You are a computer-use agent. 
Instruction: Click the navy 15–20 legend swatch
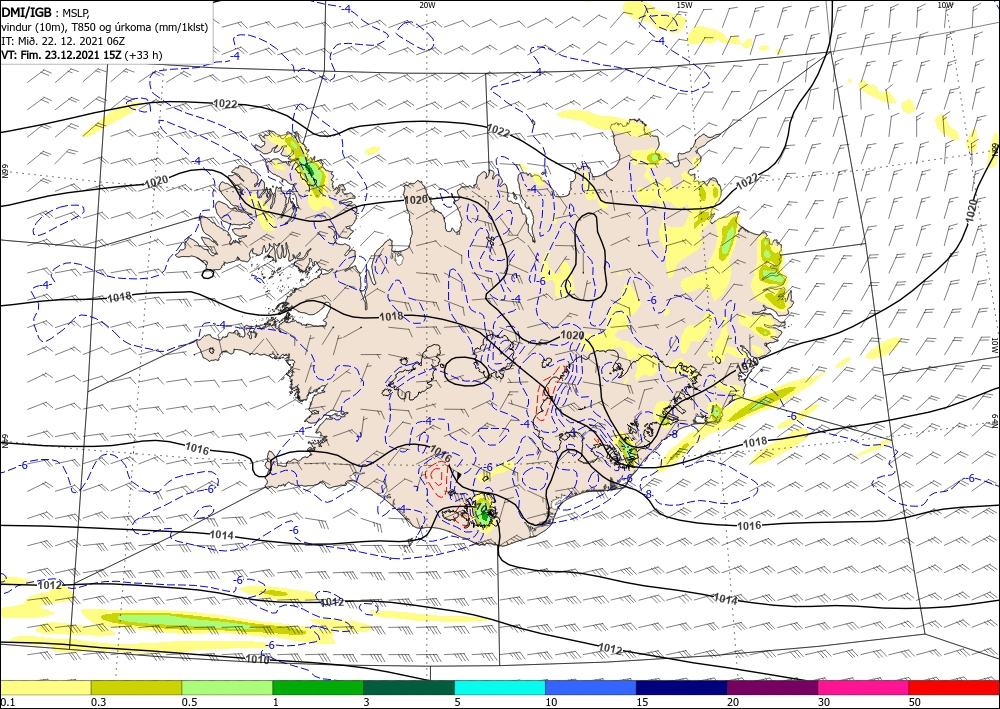coord(682,687)
